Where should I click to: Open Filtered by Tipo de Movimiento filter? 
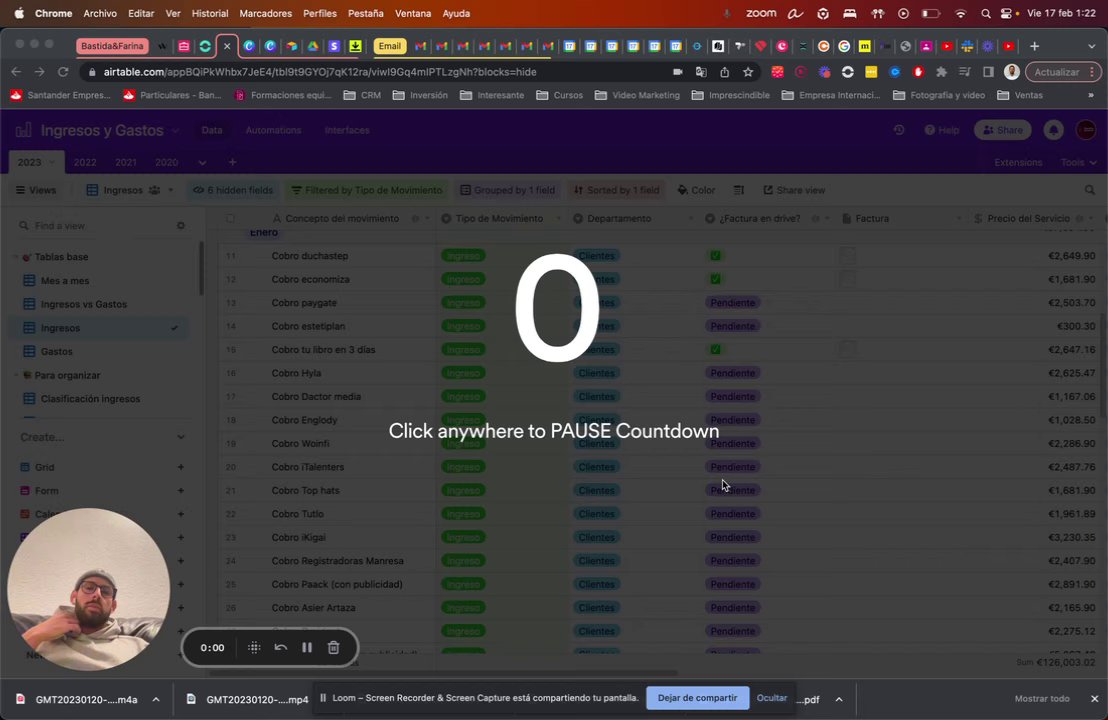(x=367, y=190)
